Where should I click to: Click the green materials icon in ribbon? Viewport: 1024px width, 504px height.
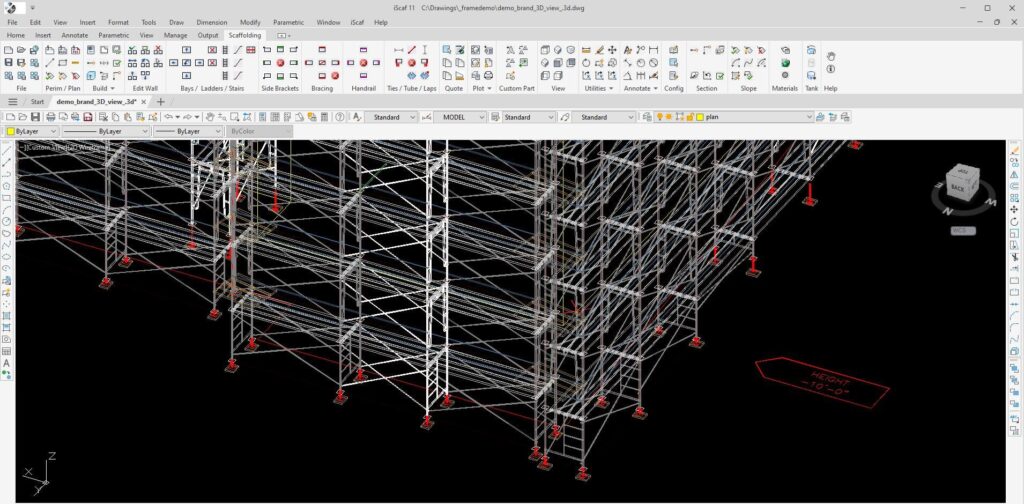[x=785, y=62]
